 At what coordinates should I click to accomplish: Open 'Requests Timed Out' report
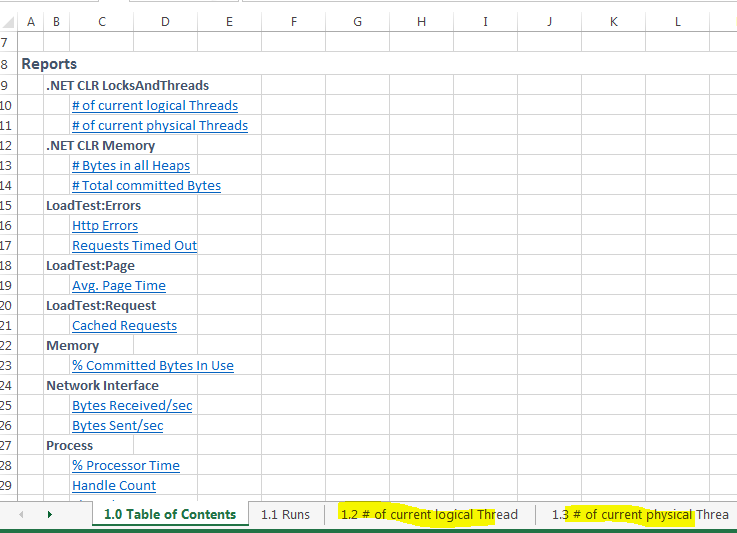pyautogui.click(x=134, y=245)
